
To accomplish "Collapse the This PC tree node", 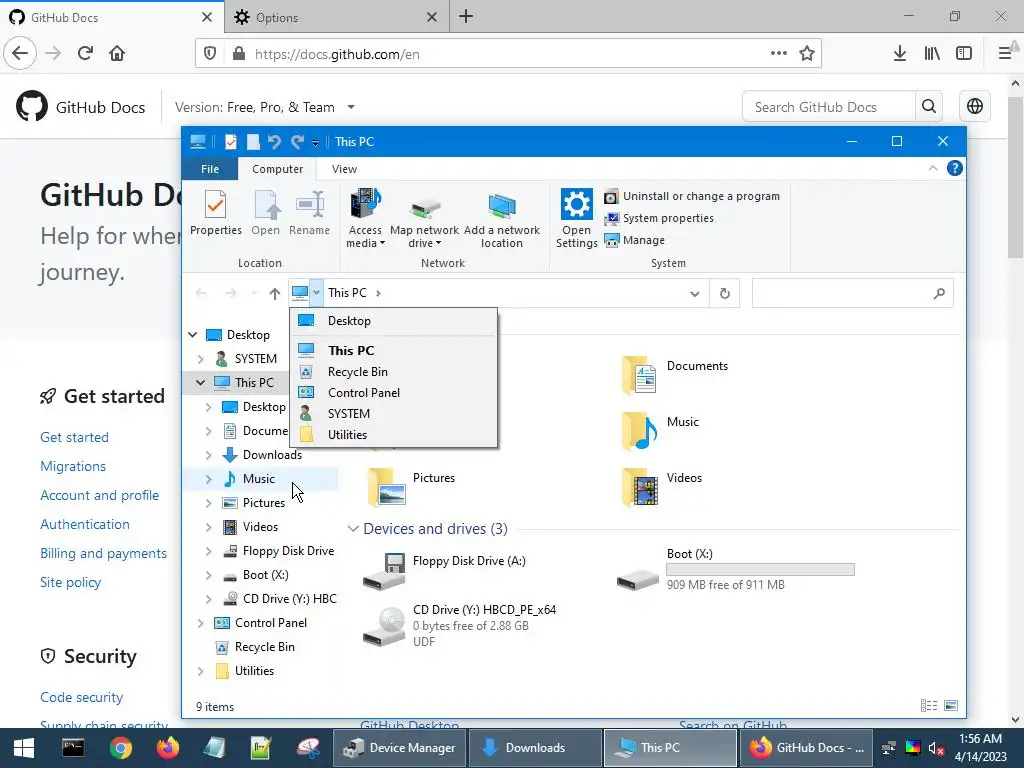I will point(200,383).
